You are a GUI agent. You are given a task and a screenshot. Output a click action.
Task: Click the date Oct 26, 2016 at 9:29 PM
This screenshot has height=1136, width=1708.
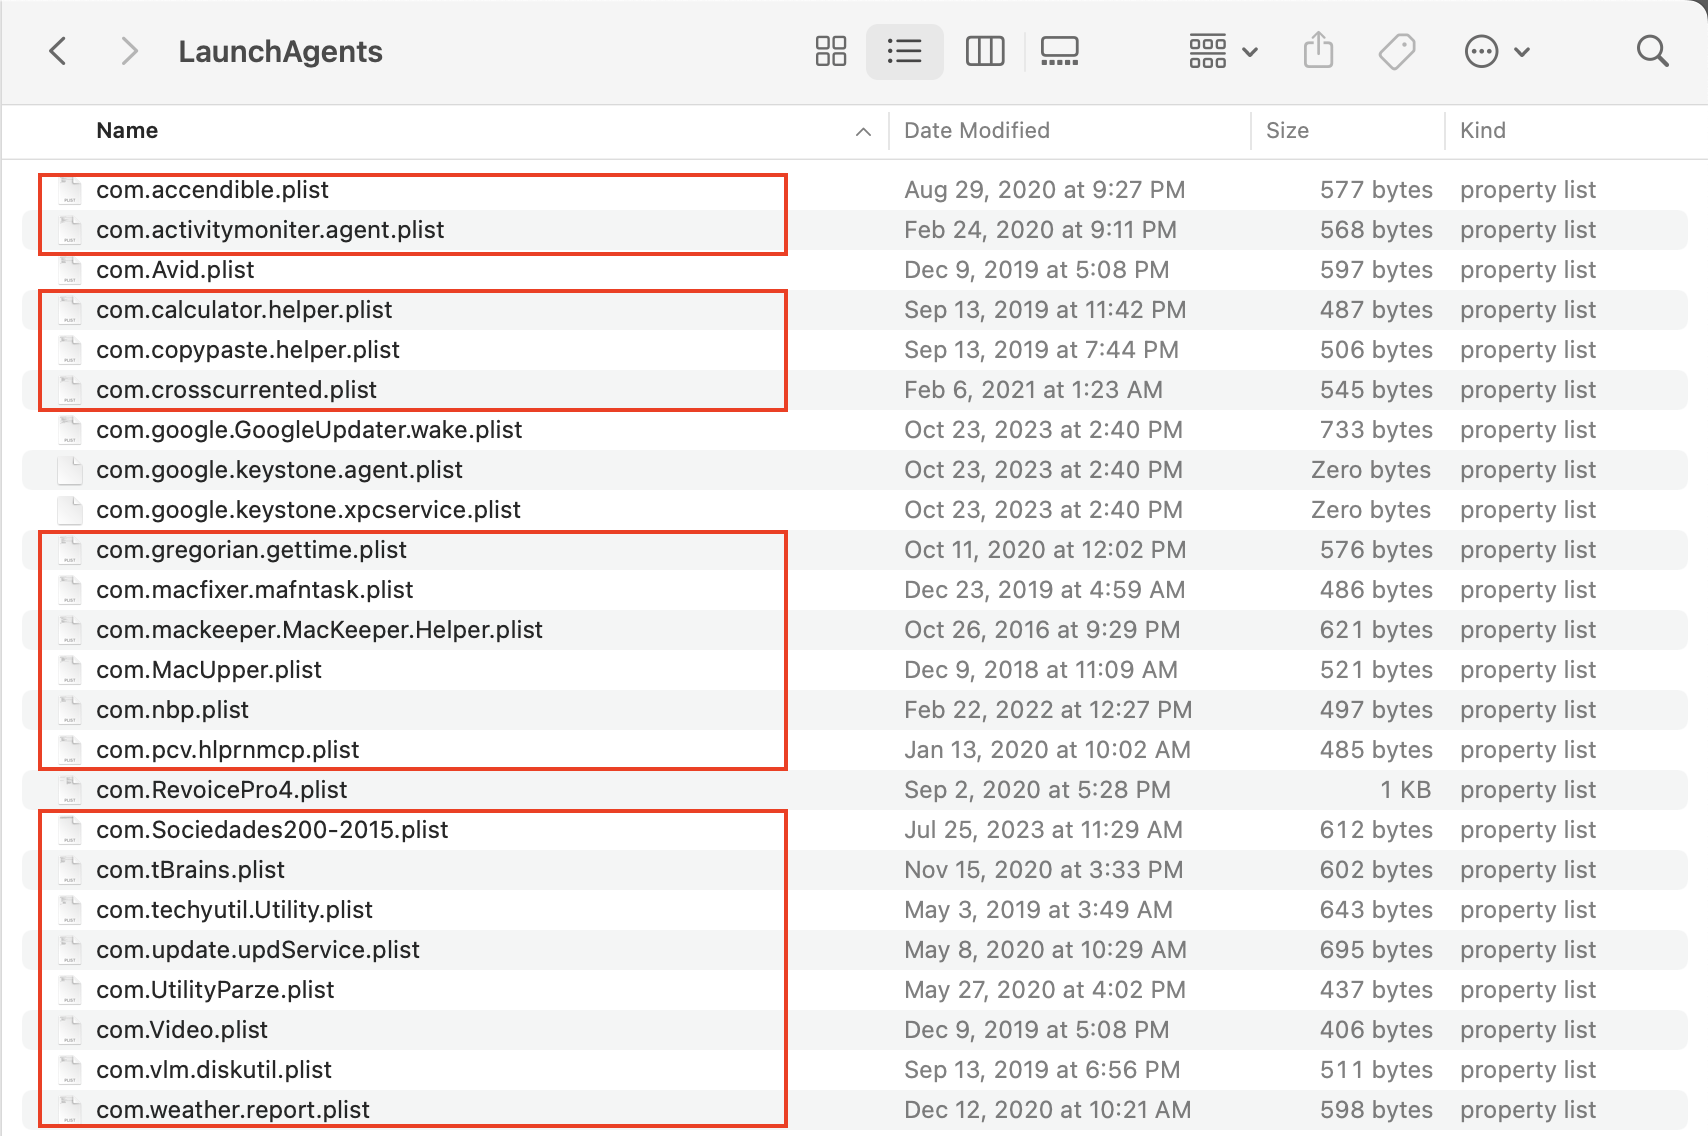tap(1042, 630)
